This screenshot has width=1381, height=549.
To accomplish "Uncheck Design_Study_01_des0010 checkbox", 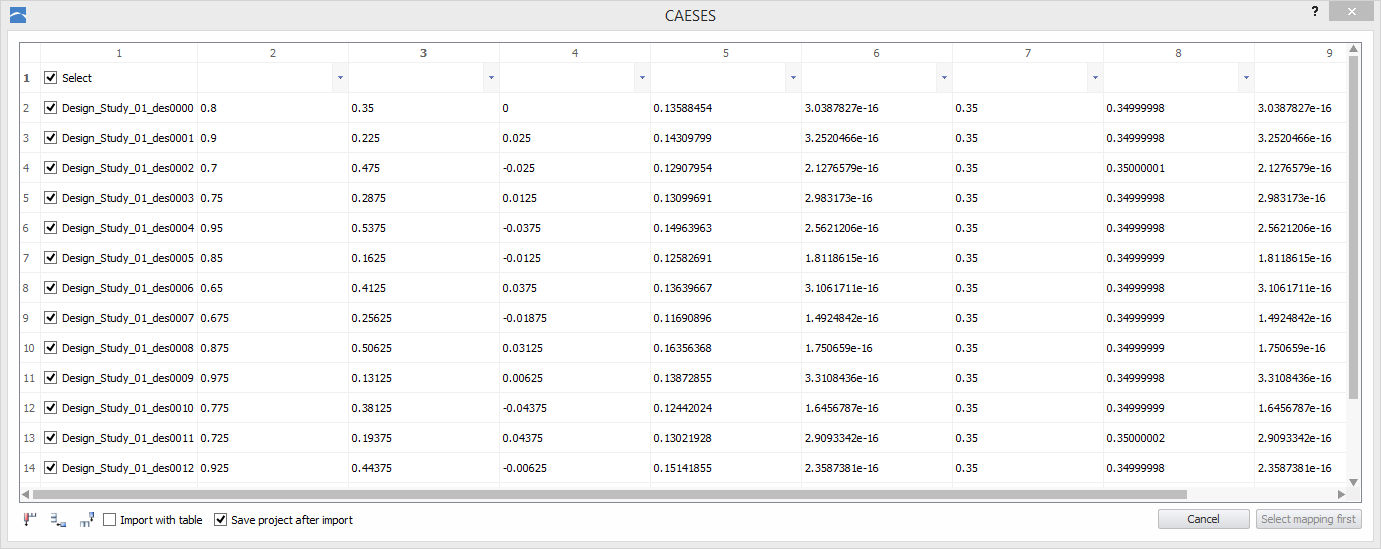I will (51, 408).
